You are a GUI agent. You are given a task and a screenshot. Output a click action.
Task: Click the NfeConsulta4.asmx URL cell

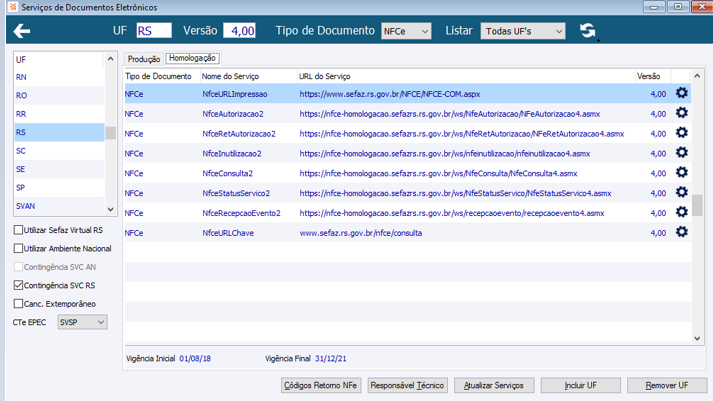pyautogui.click(x=438, y=173)
